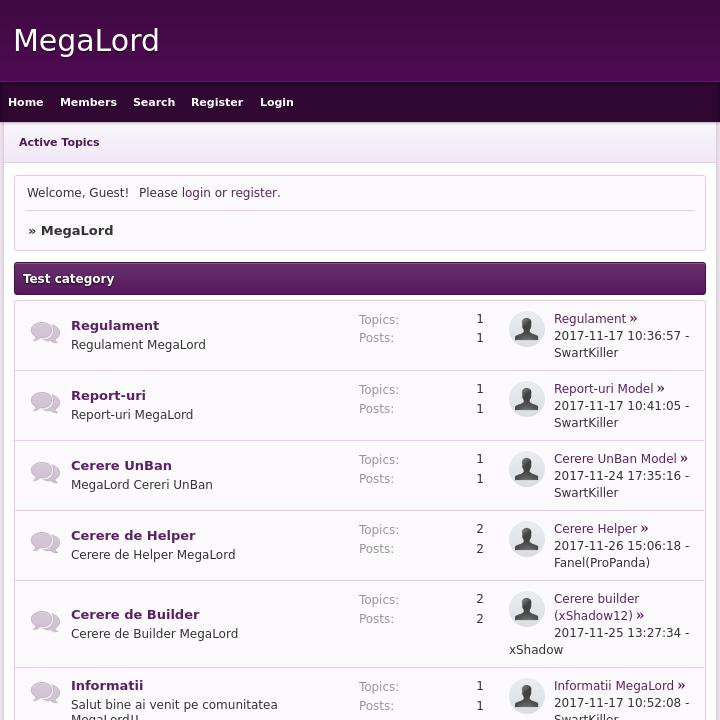This screenshot has width=720, height=720.
Task: Click the MegaLord breadcrumb link
Action: click(x=77, y=230)
